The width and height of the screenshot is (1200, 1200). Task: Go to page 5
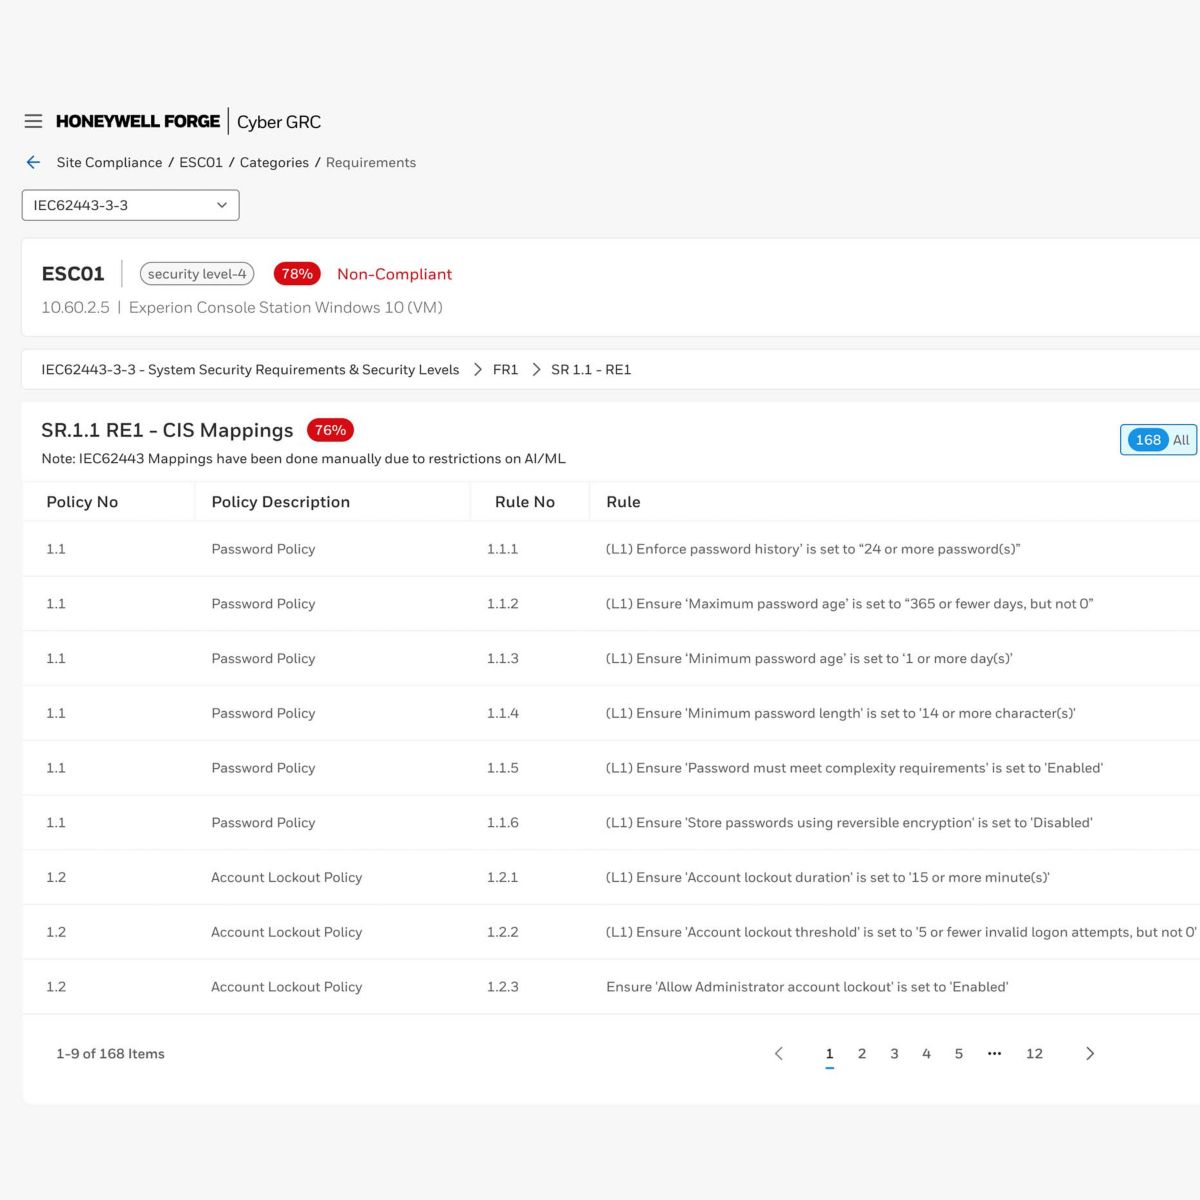pyautogui.click(x=958, y=1053)
